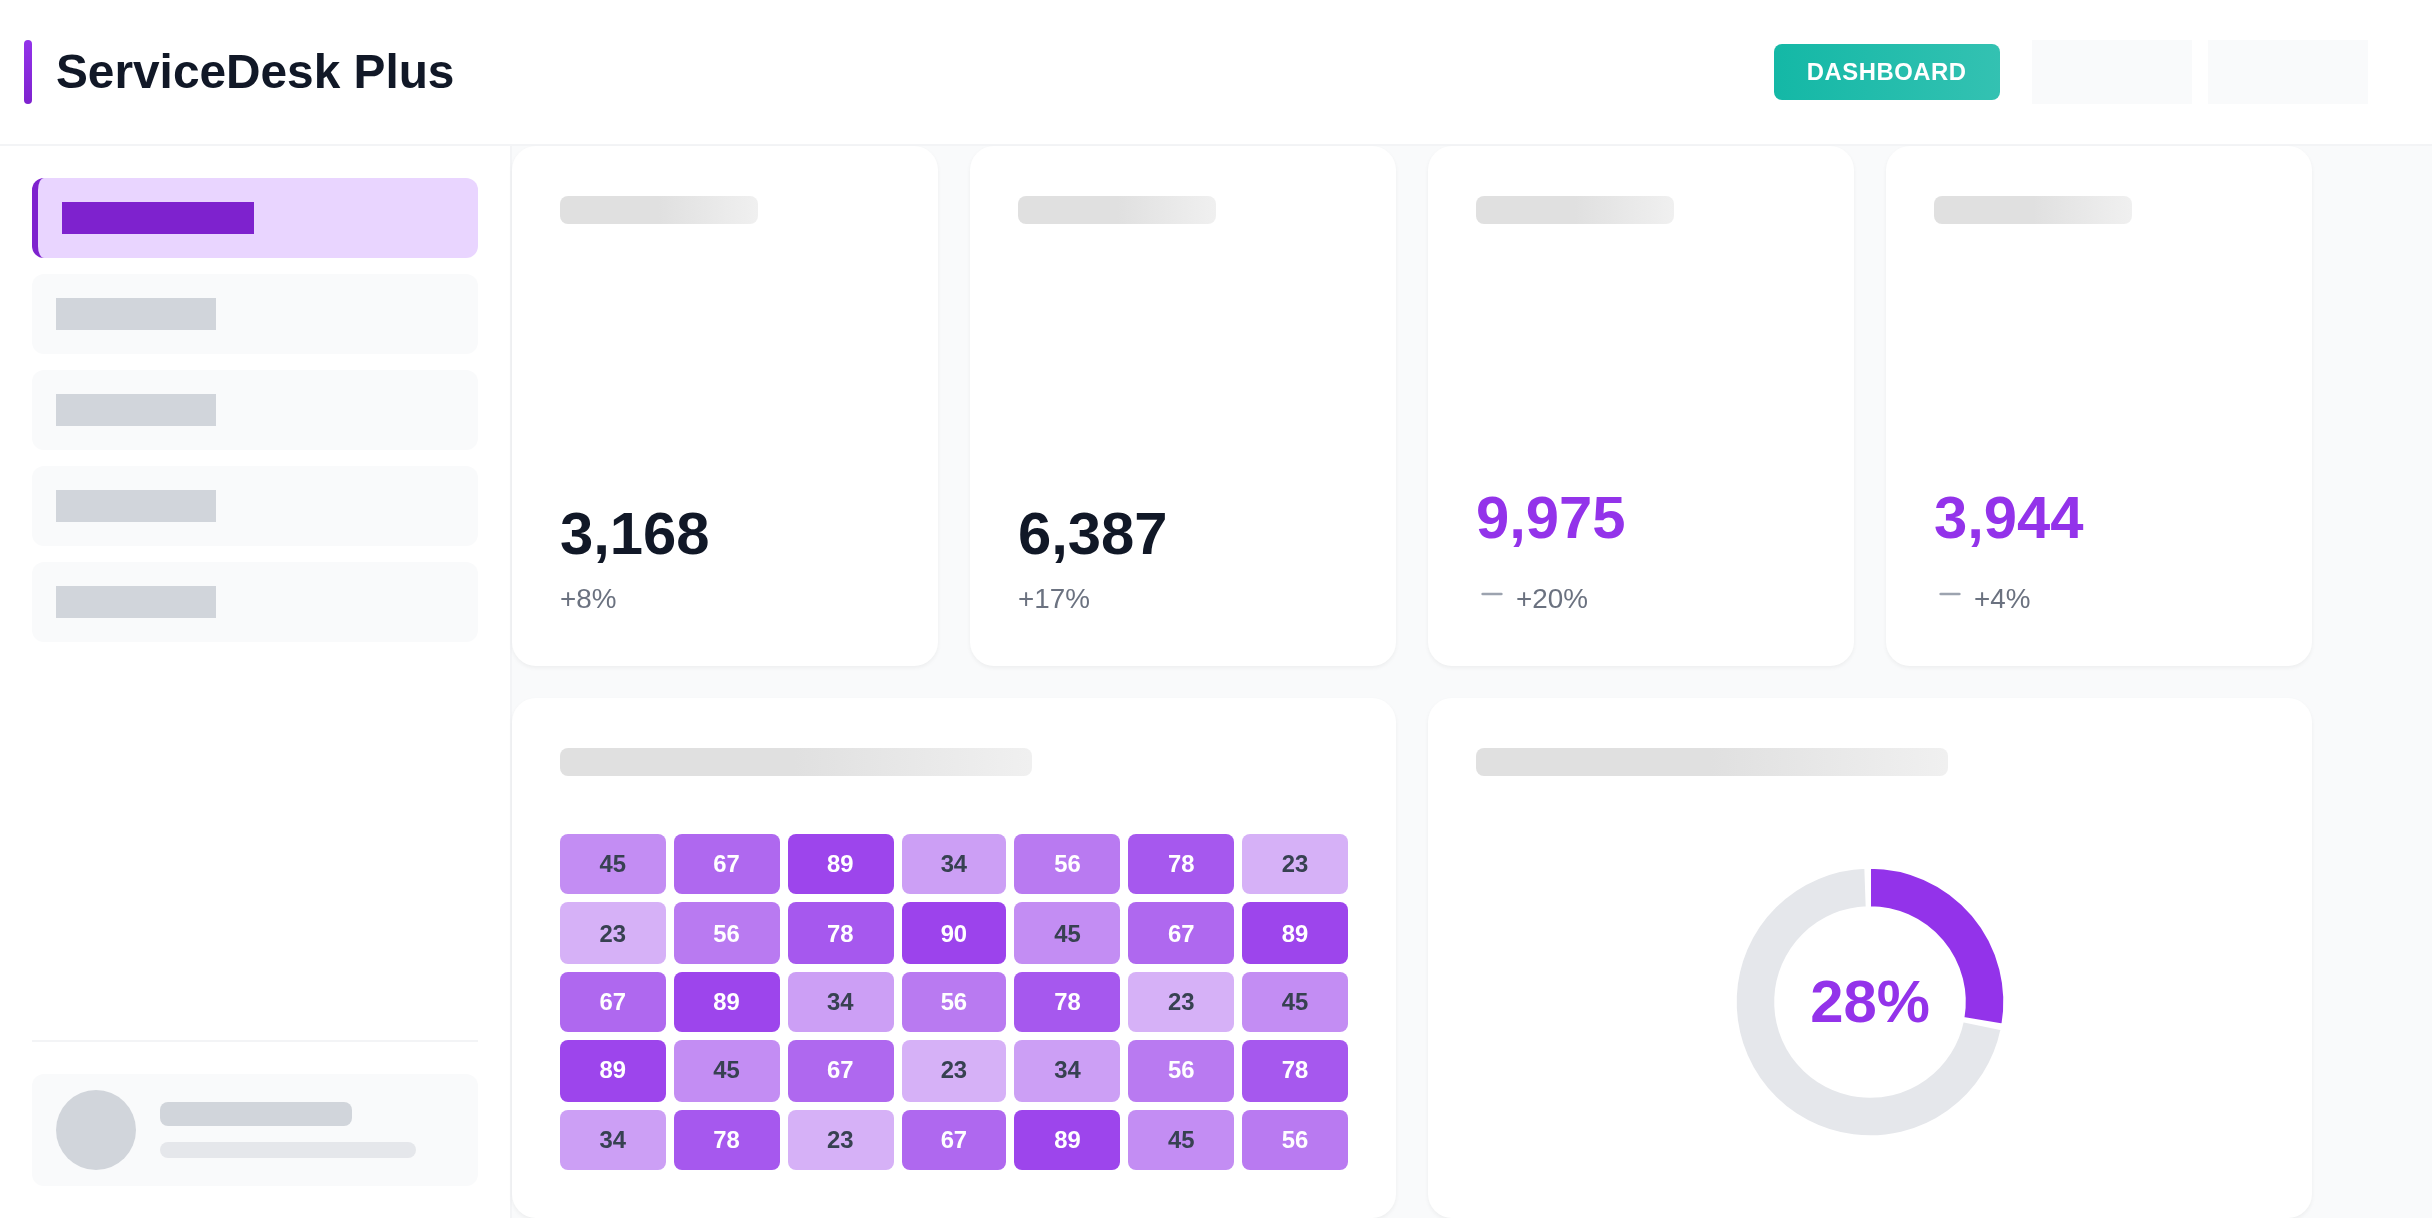Click the 3,168 metric value
The image size is (2432, 1218).
click(634, 534)
